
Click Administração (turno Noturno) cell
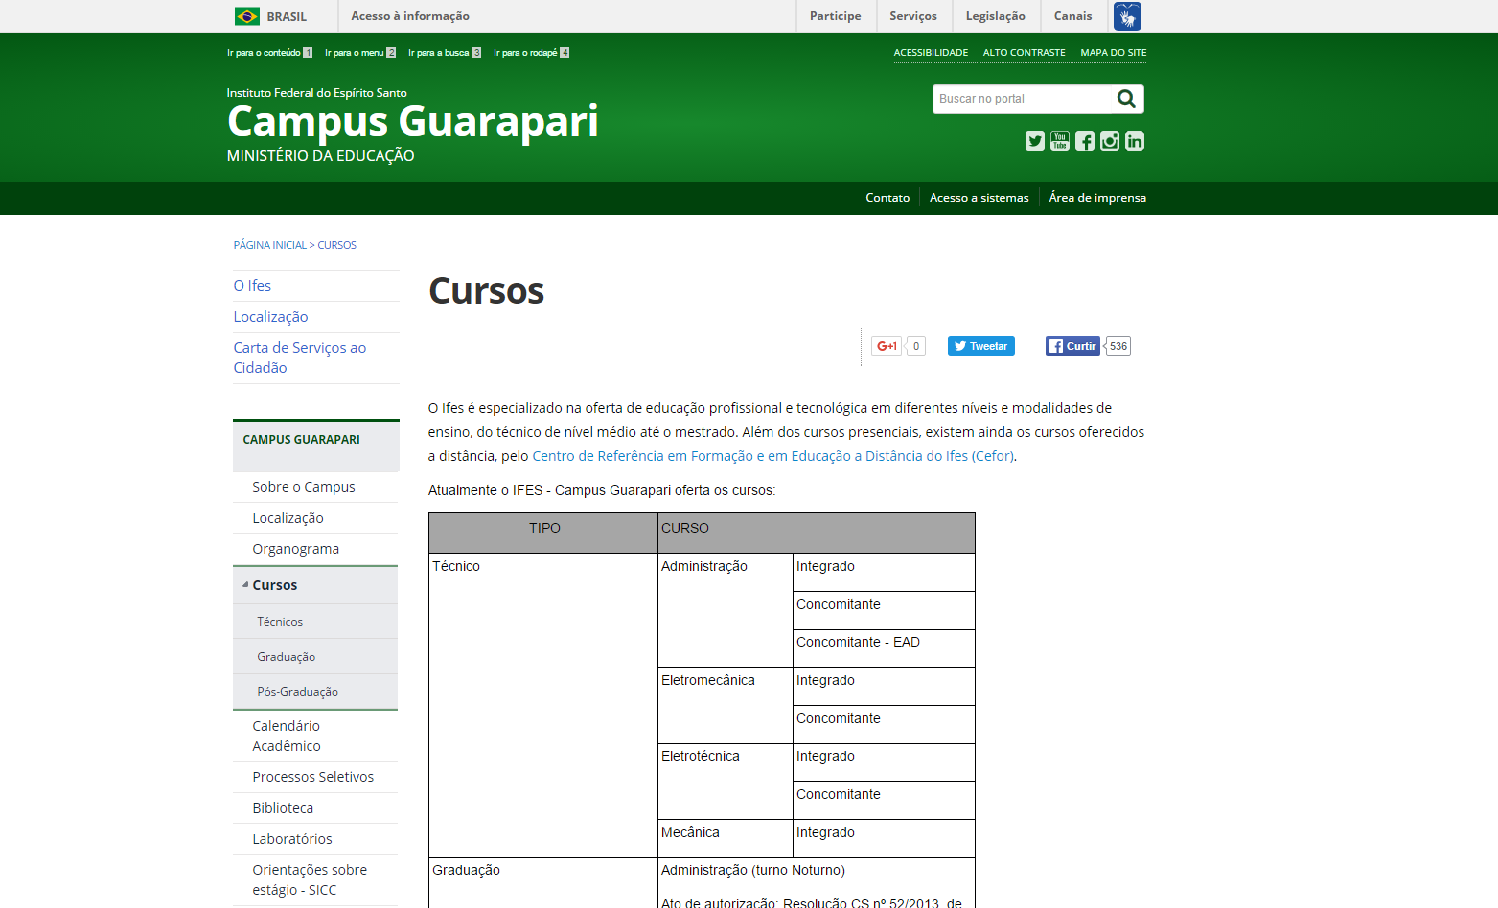pos(753,871)
